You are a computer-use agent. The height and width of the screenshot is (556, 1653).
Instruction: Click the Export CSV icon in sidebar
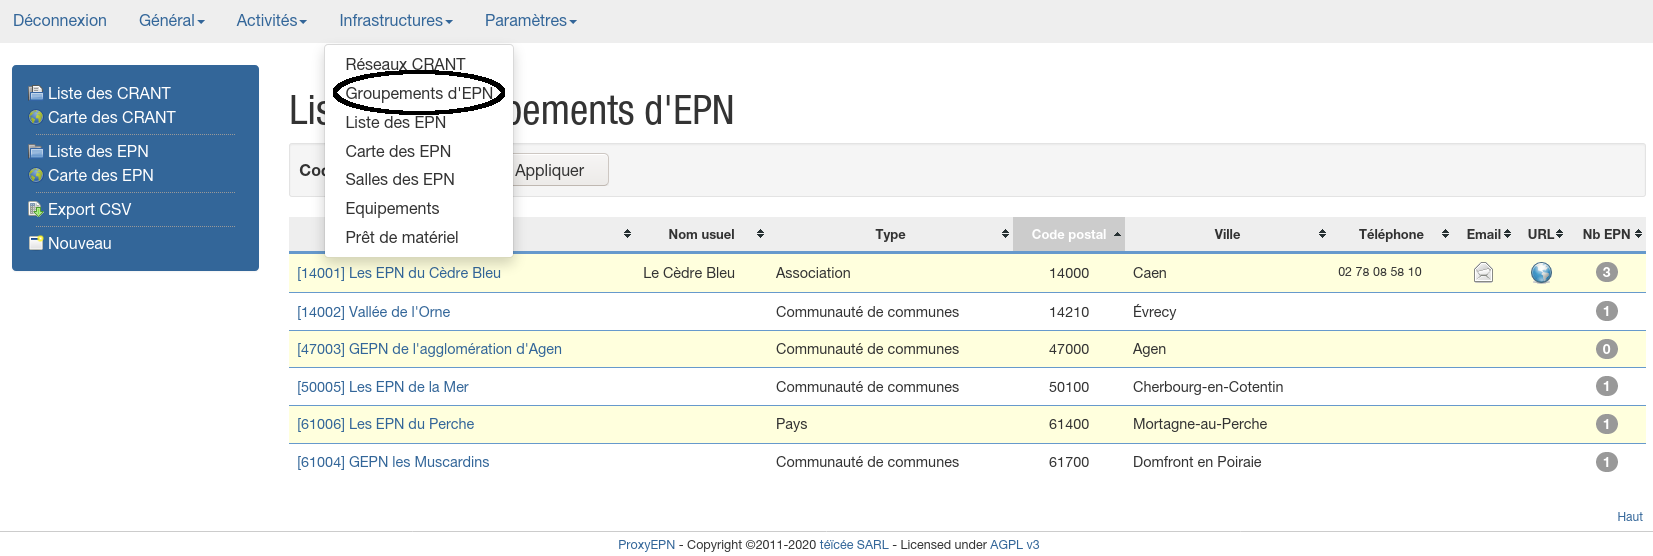[x=36, y=209]
